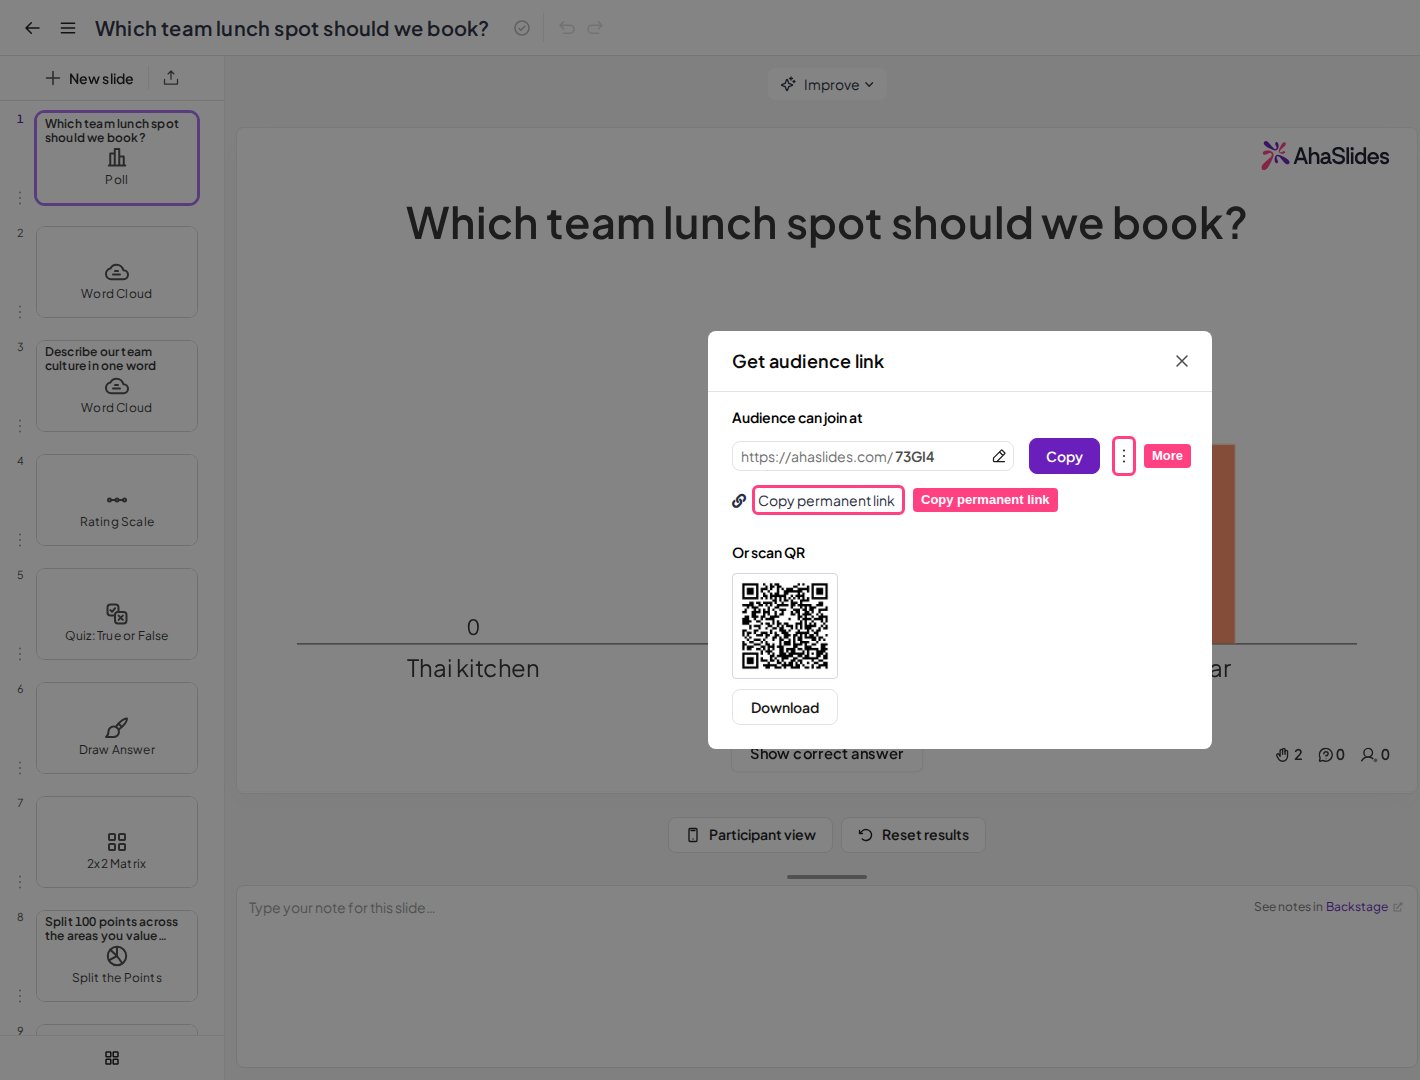Copy the audience join link
The image size is (1420, 1080).
coord(1064,456)
